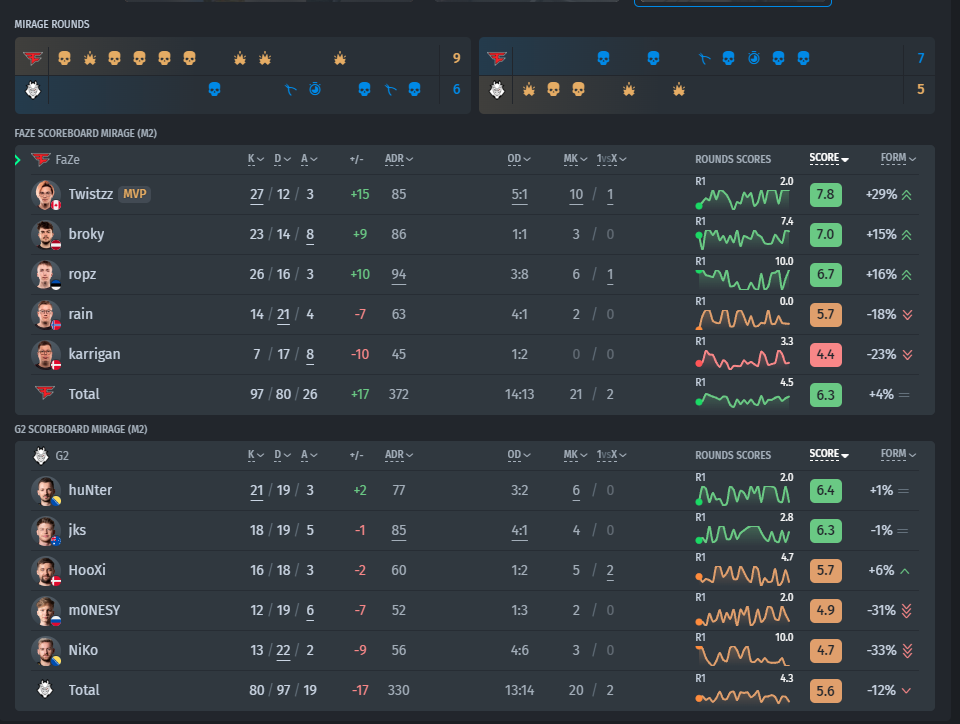
Task: Click FaZe team name in header
Action: tap(67, 160)
